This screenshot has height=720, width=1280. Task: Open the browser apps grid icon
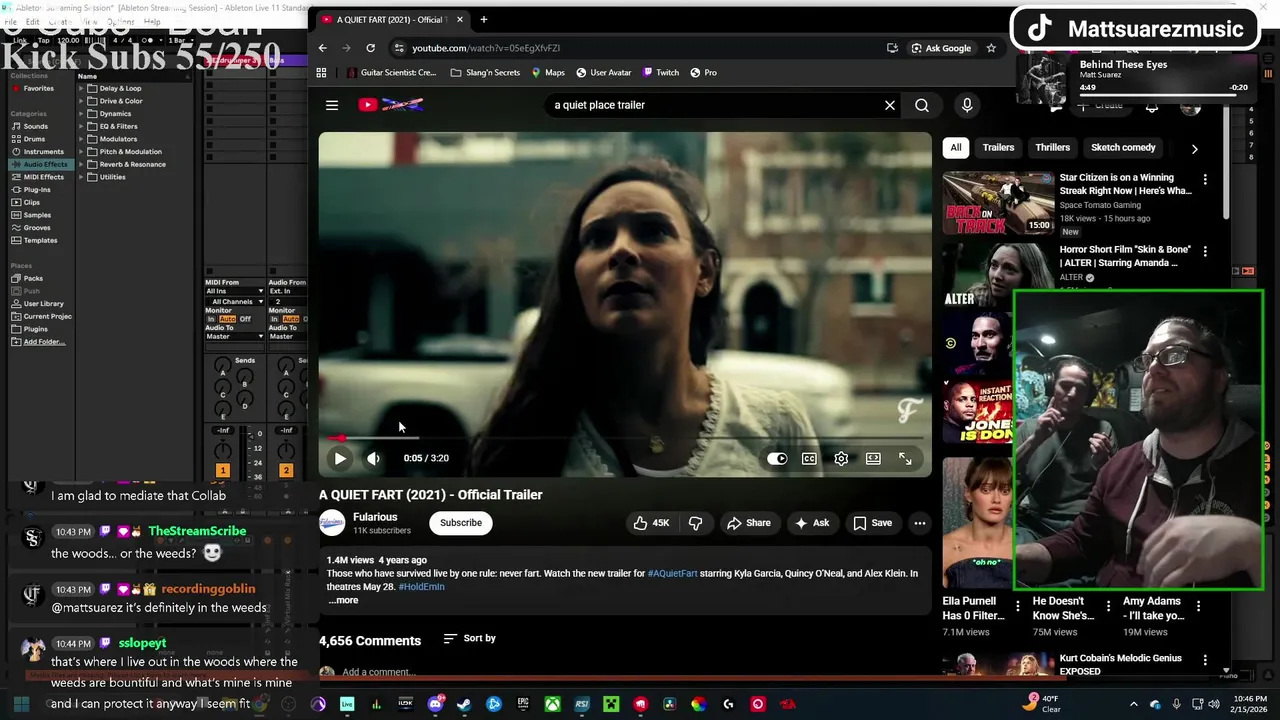(321, 72)
